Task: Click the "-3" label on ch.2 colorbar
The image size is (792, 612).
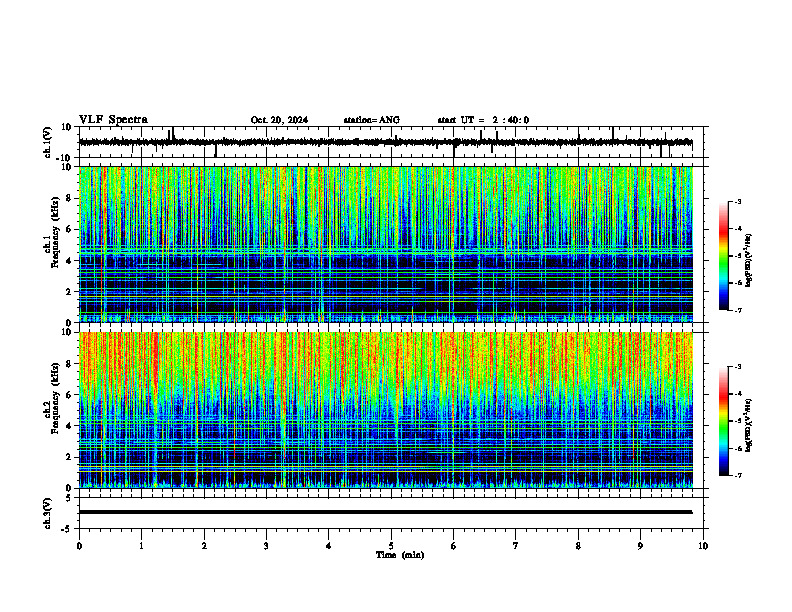Action: (738, 367)
